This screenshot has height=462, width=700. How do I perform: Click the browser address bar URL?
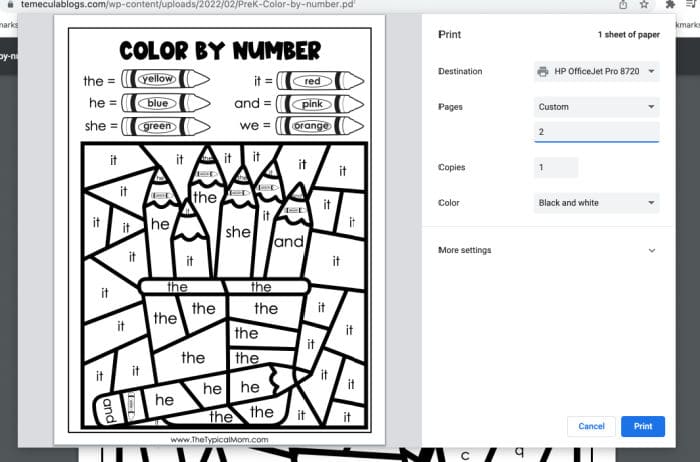coord(188,4)
